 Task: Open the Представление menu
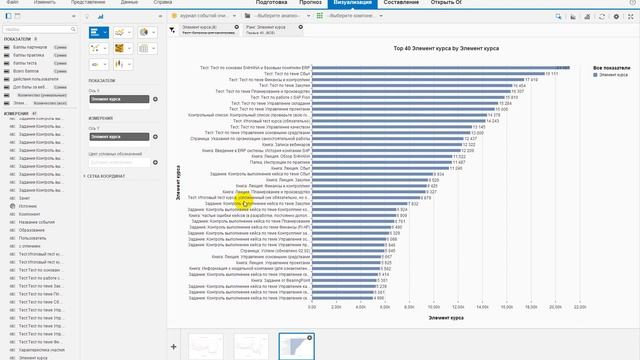coord(88,2)
